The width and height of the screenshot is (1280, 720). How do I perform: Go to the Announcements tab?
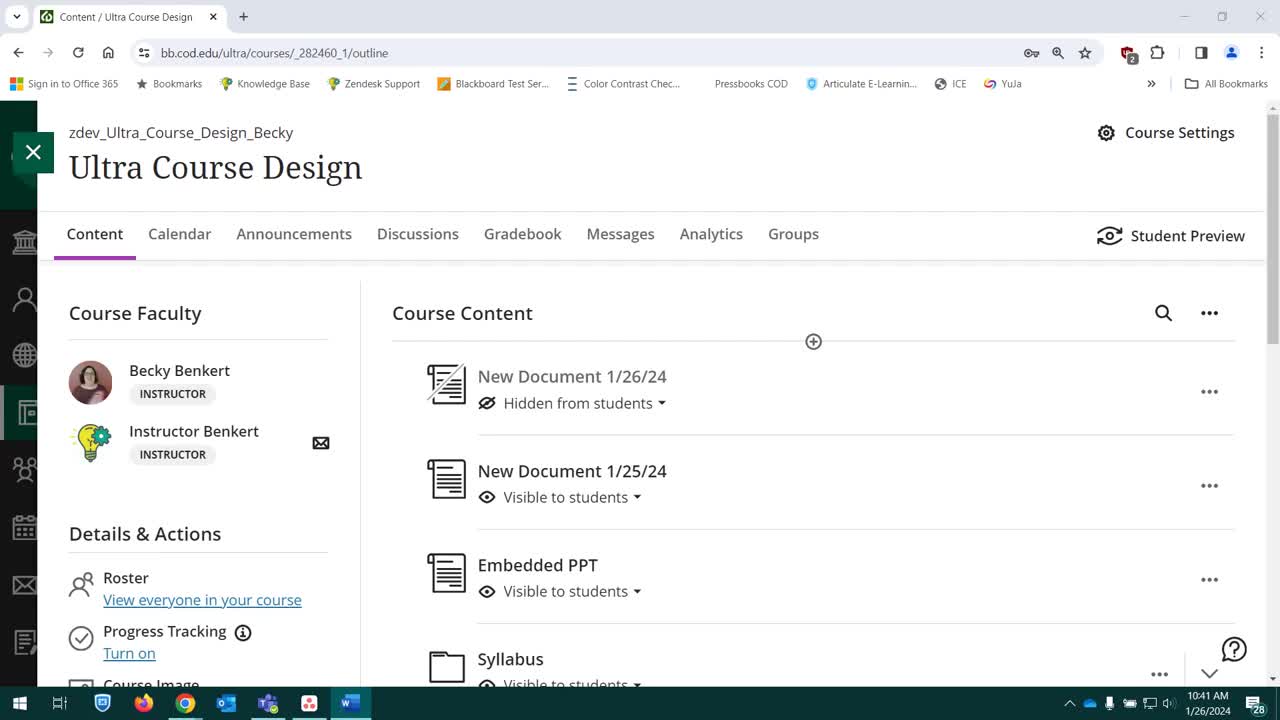(294, 234)
